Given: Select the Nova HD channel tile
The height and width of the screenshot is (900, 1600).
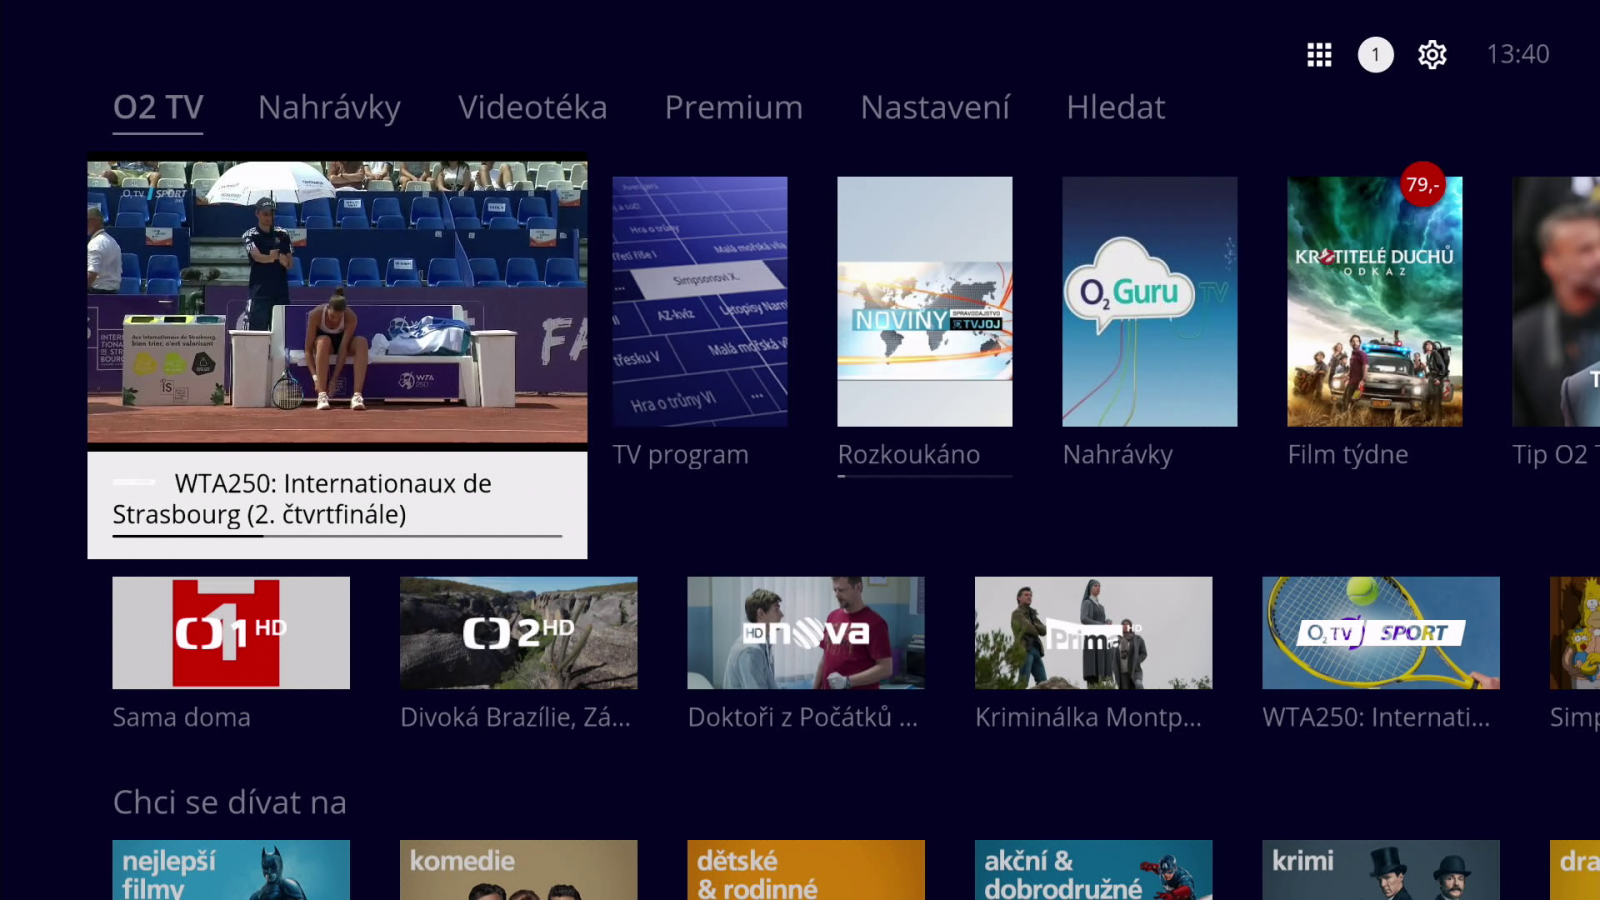Looking at the screenshot, I should [x=806, y=633].
